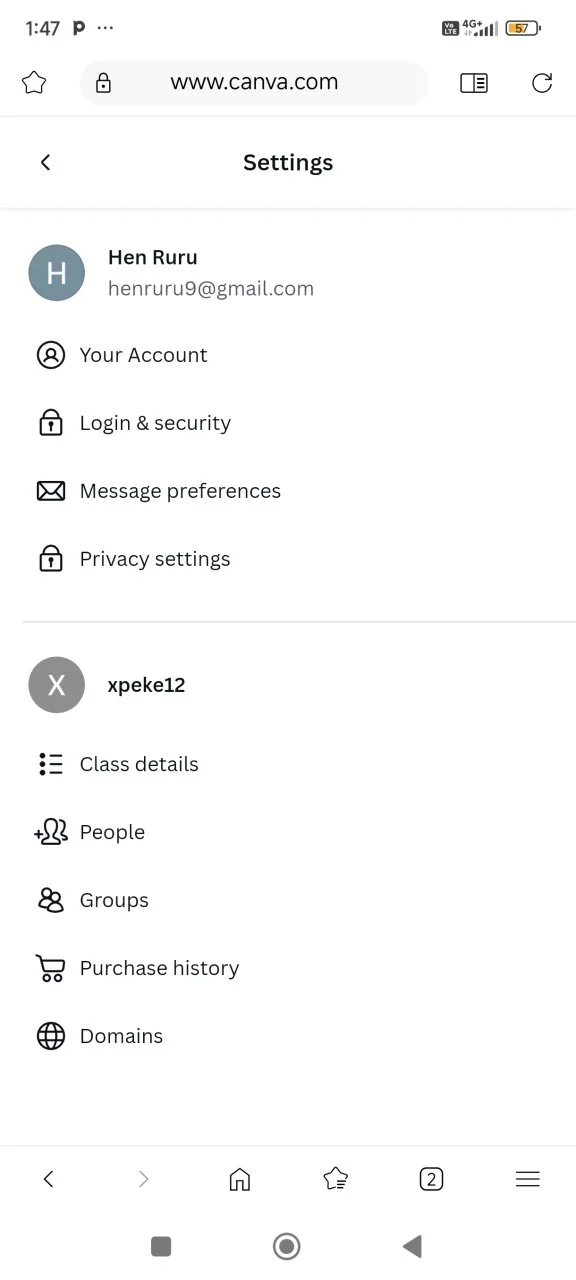Open the browser hamburger menu

pos(528,1179)
